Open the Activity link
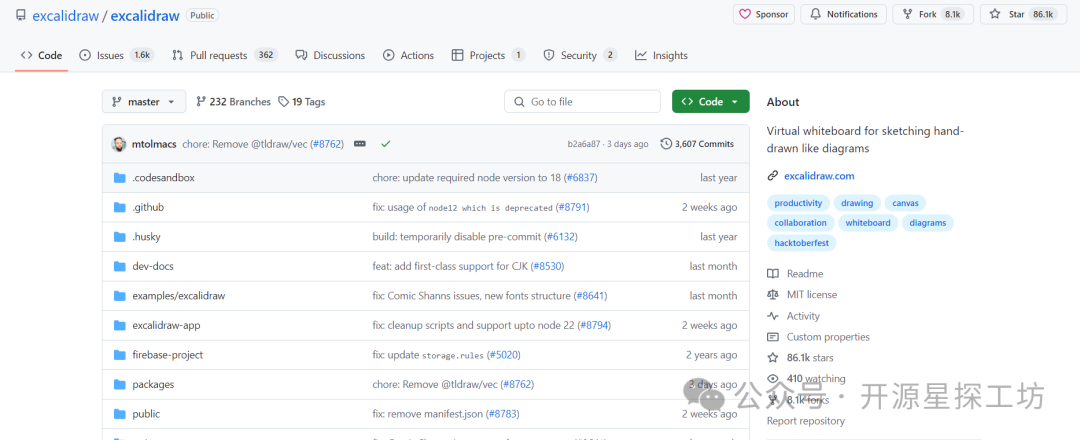Image resolution: width=1080 pixels, height=440 pixels. click(803, 316)
